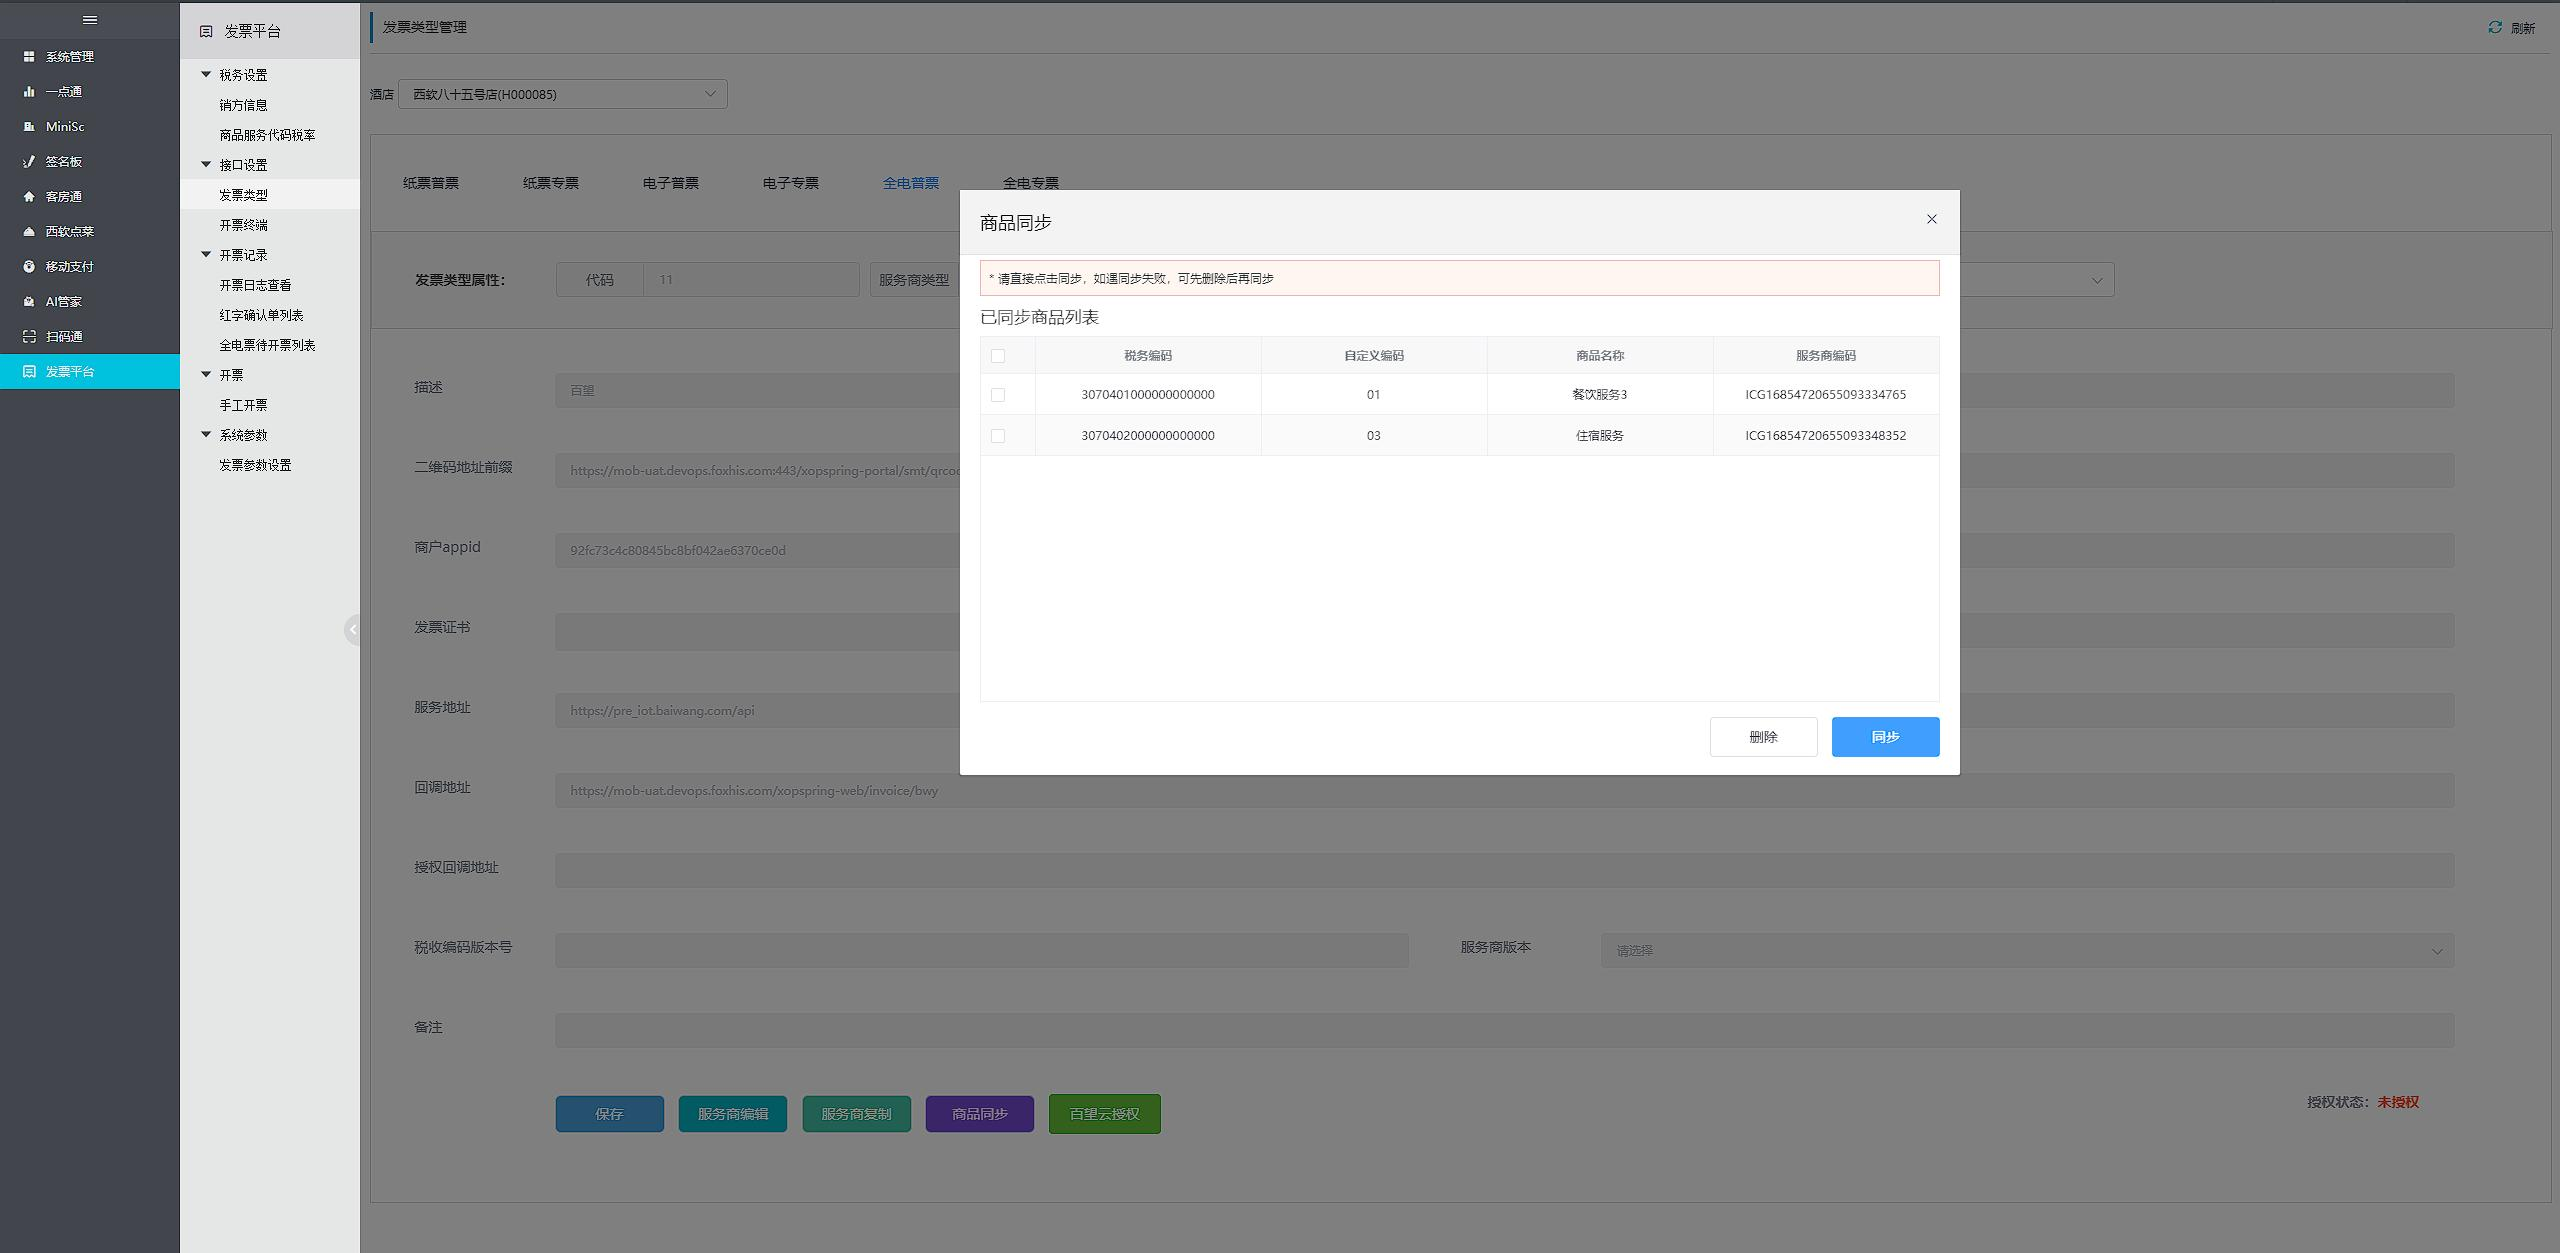Switch to 全电普票 tab
This screenshot has width=2560, height=1253.
point(911,183)
